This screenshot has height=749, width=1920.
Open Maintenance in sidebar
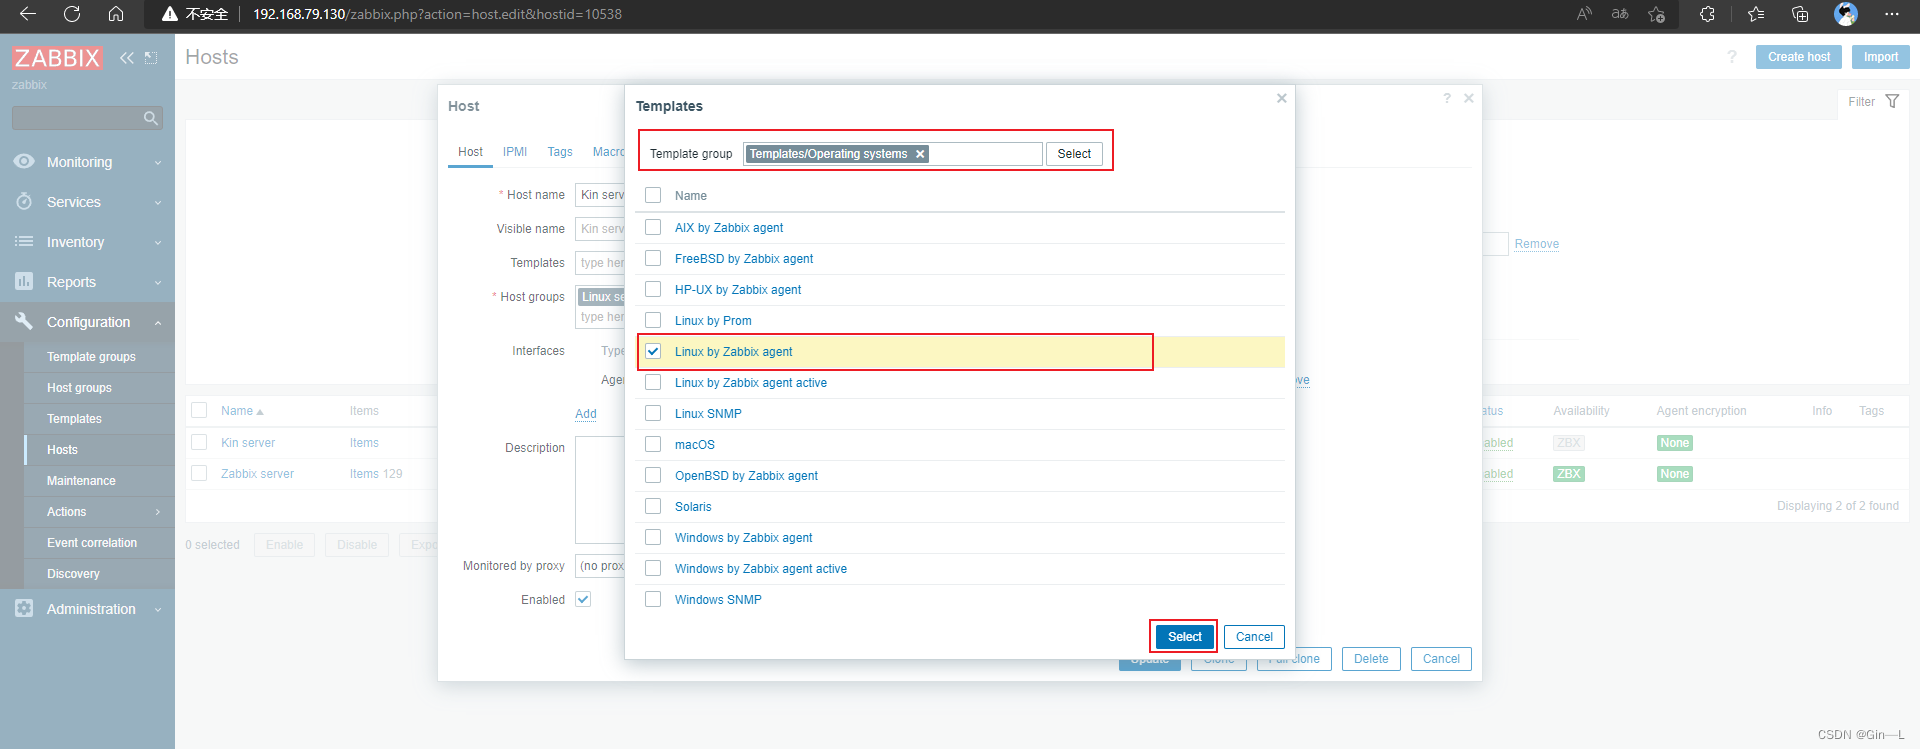pos(81,481)
